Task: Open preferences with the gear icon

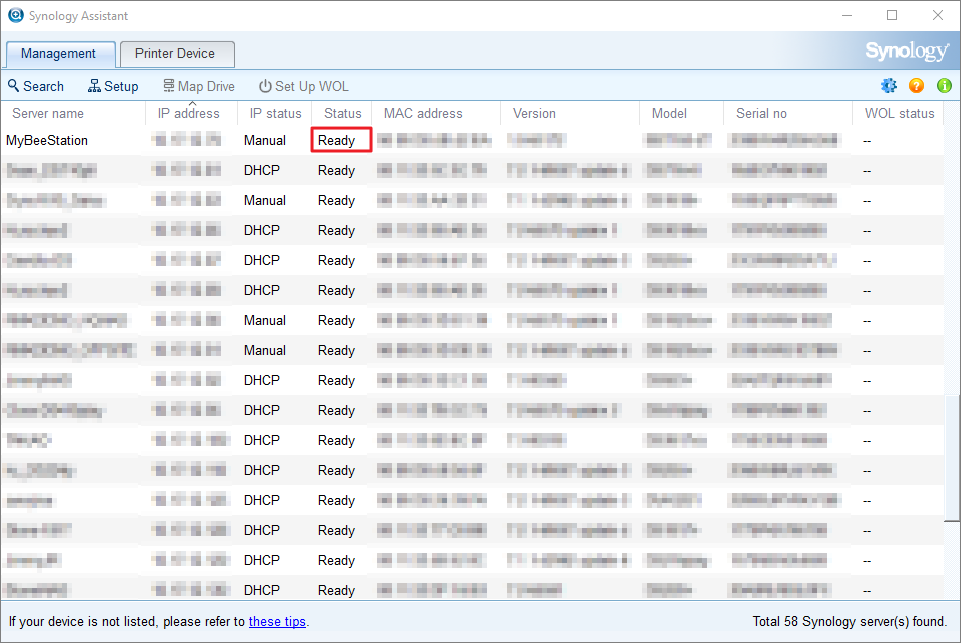Action: 889,86
